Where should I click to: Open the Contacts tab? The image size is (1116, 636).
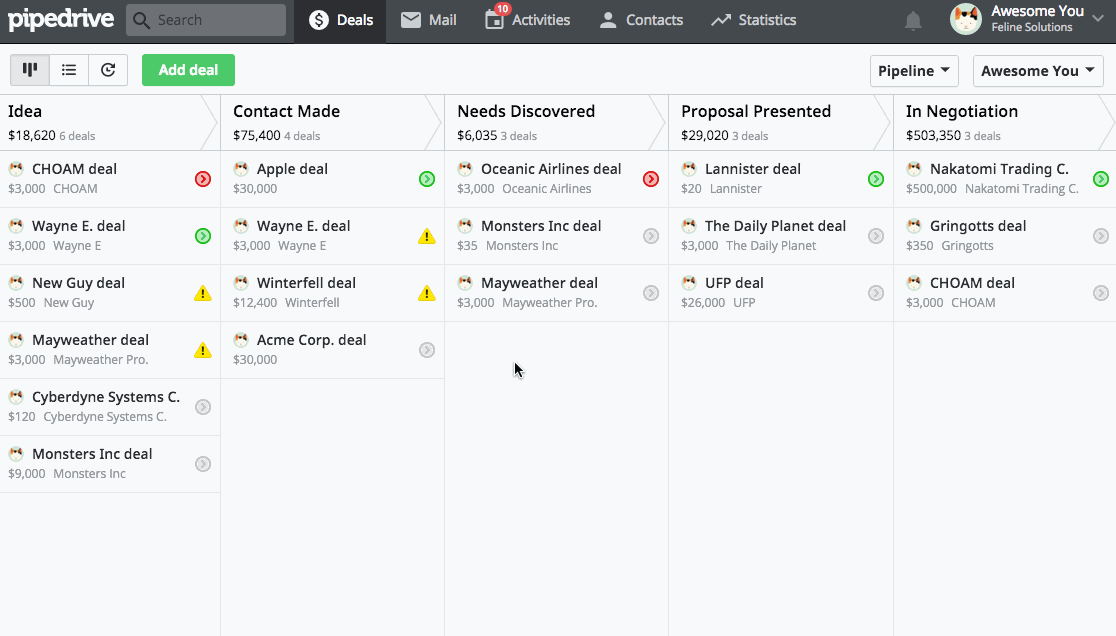click(x=641, y=21)
